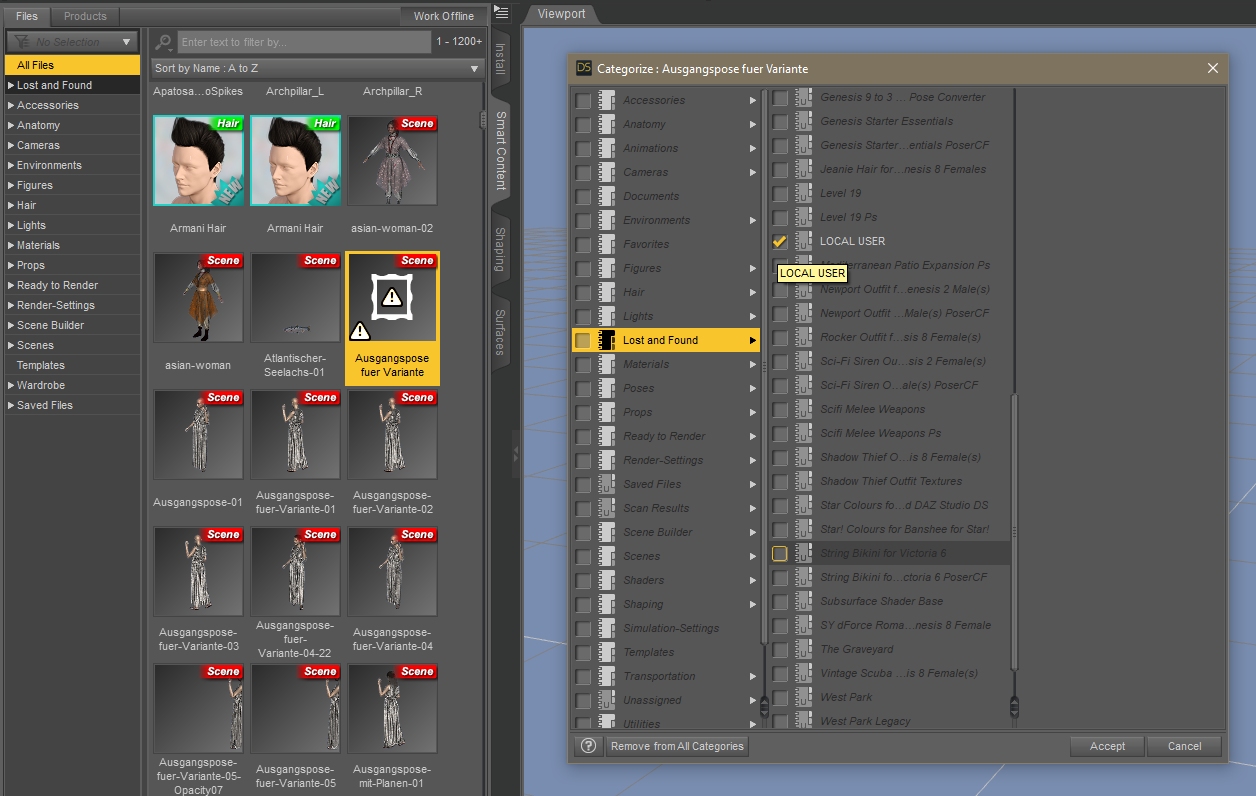Expand the Hair node in Files tree
Screen dimensions: 1256x796
click(x=10, y=205)
